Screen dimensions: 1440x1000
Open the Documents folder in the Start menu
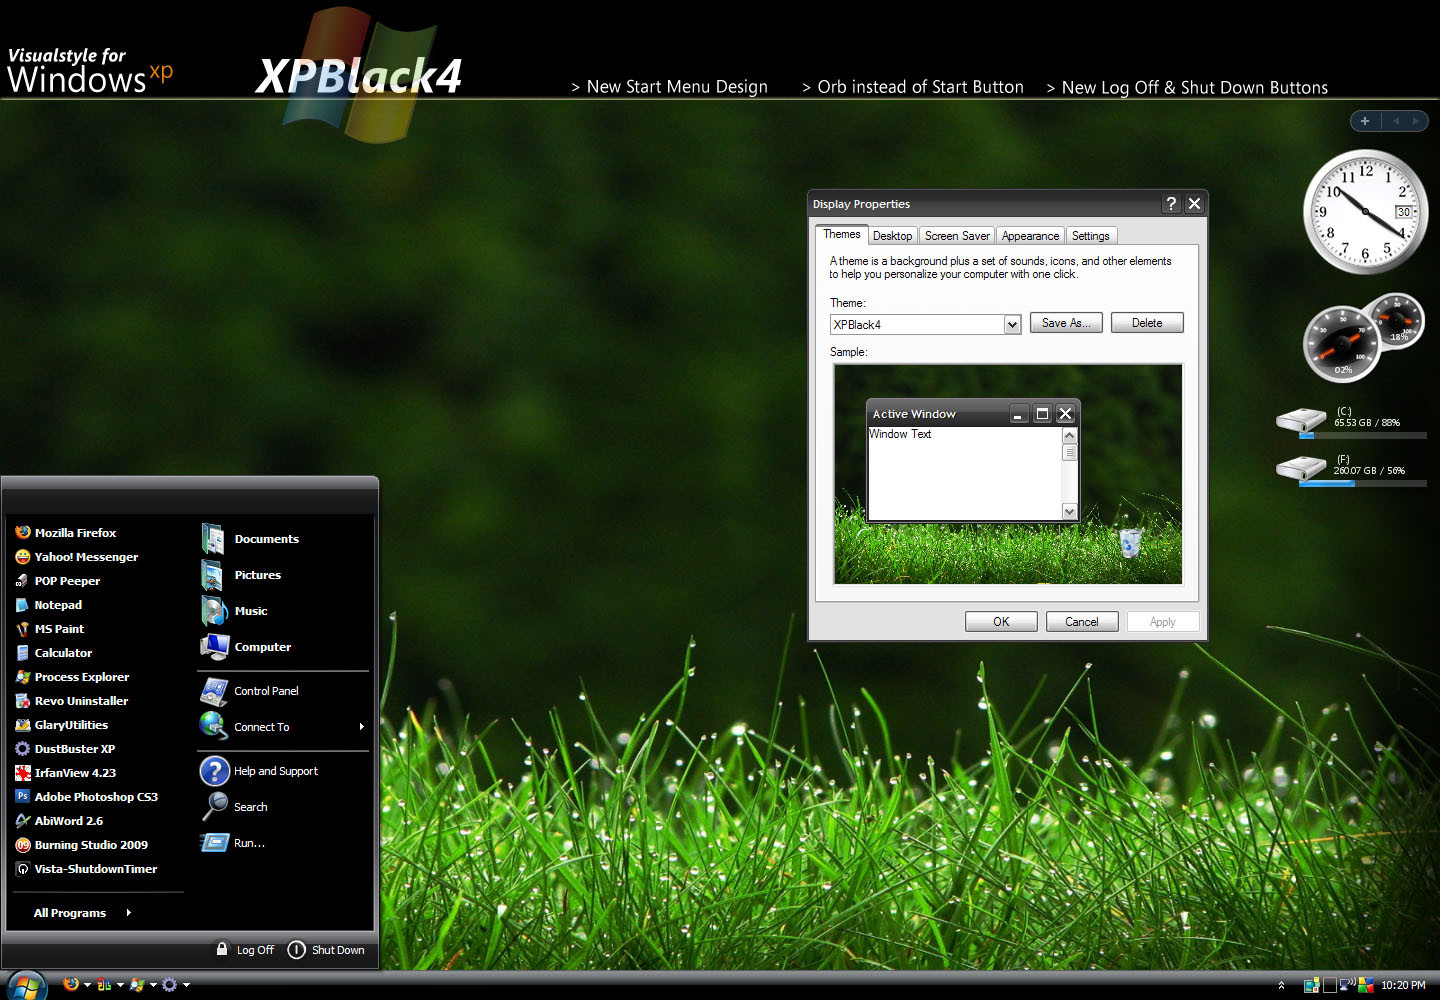250,539
